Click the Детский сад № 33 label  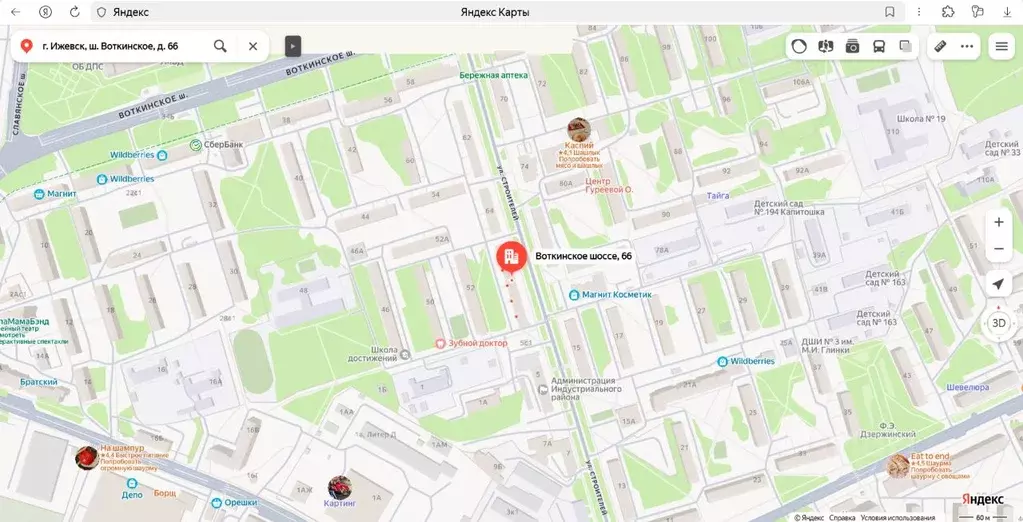coord(1002,148)
